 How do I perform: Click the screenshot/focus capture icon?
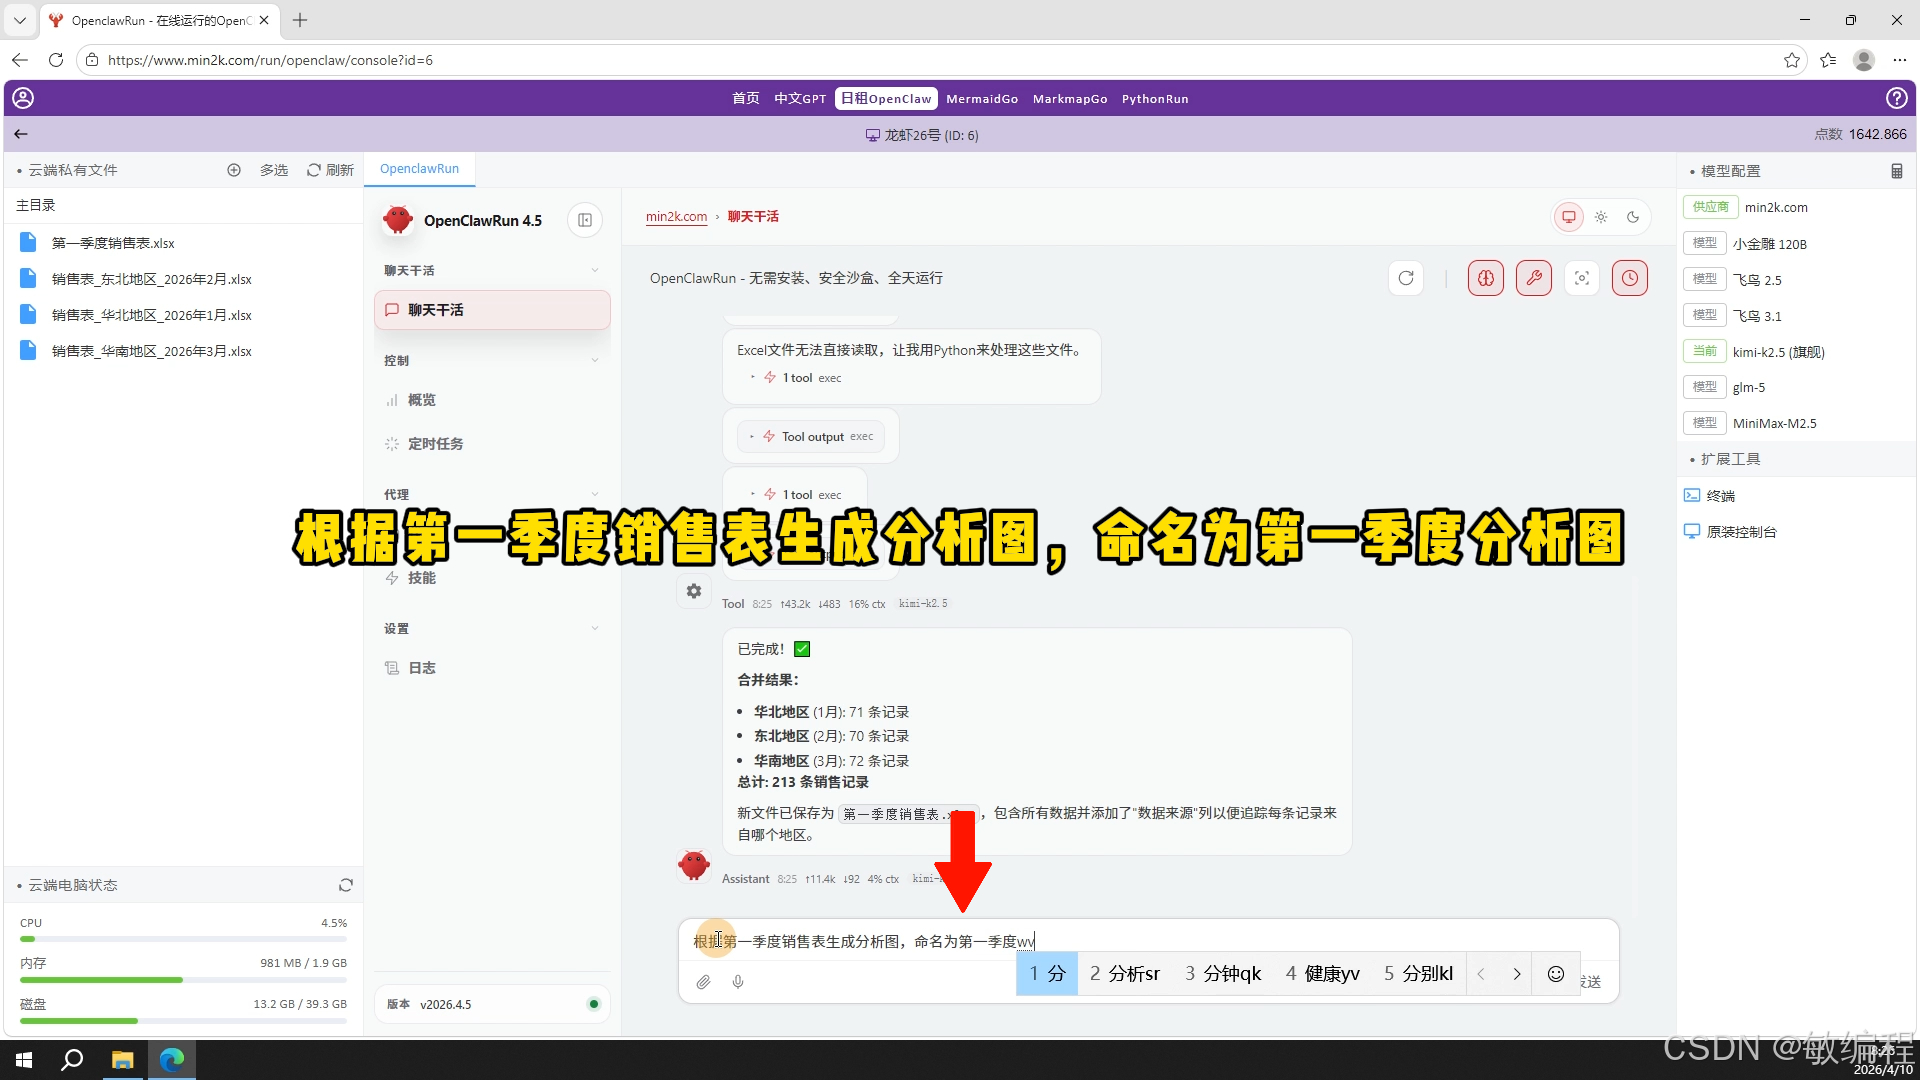[x=1581, y=278]
